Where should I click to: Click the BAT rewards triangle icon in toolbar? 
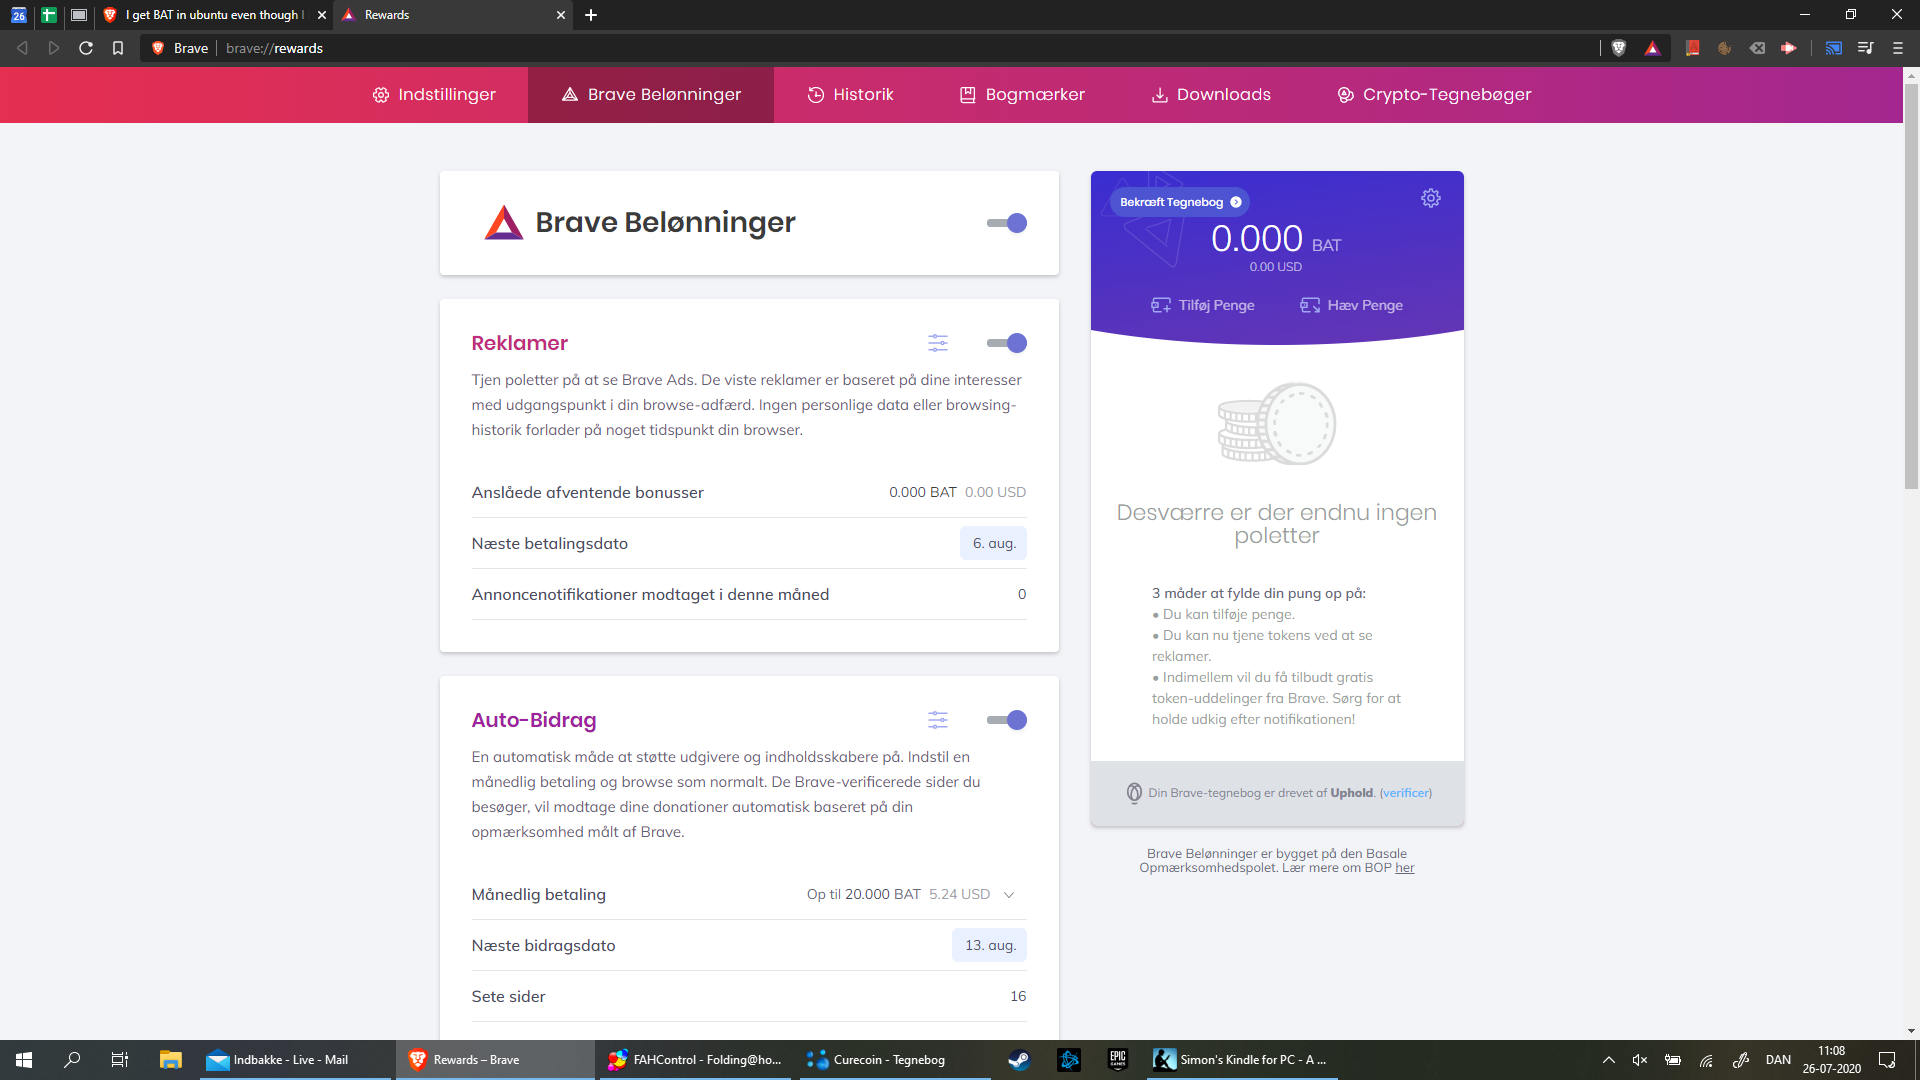pos(1652,48)
